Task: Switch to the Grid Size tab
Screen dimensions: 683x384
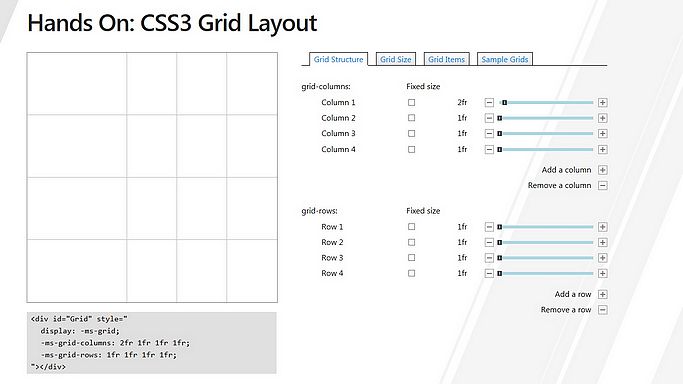Action: (396, 59)
